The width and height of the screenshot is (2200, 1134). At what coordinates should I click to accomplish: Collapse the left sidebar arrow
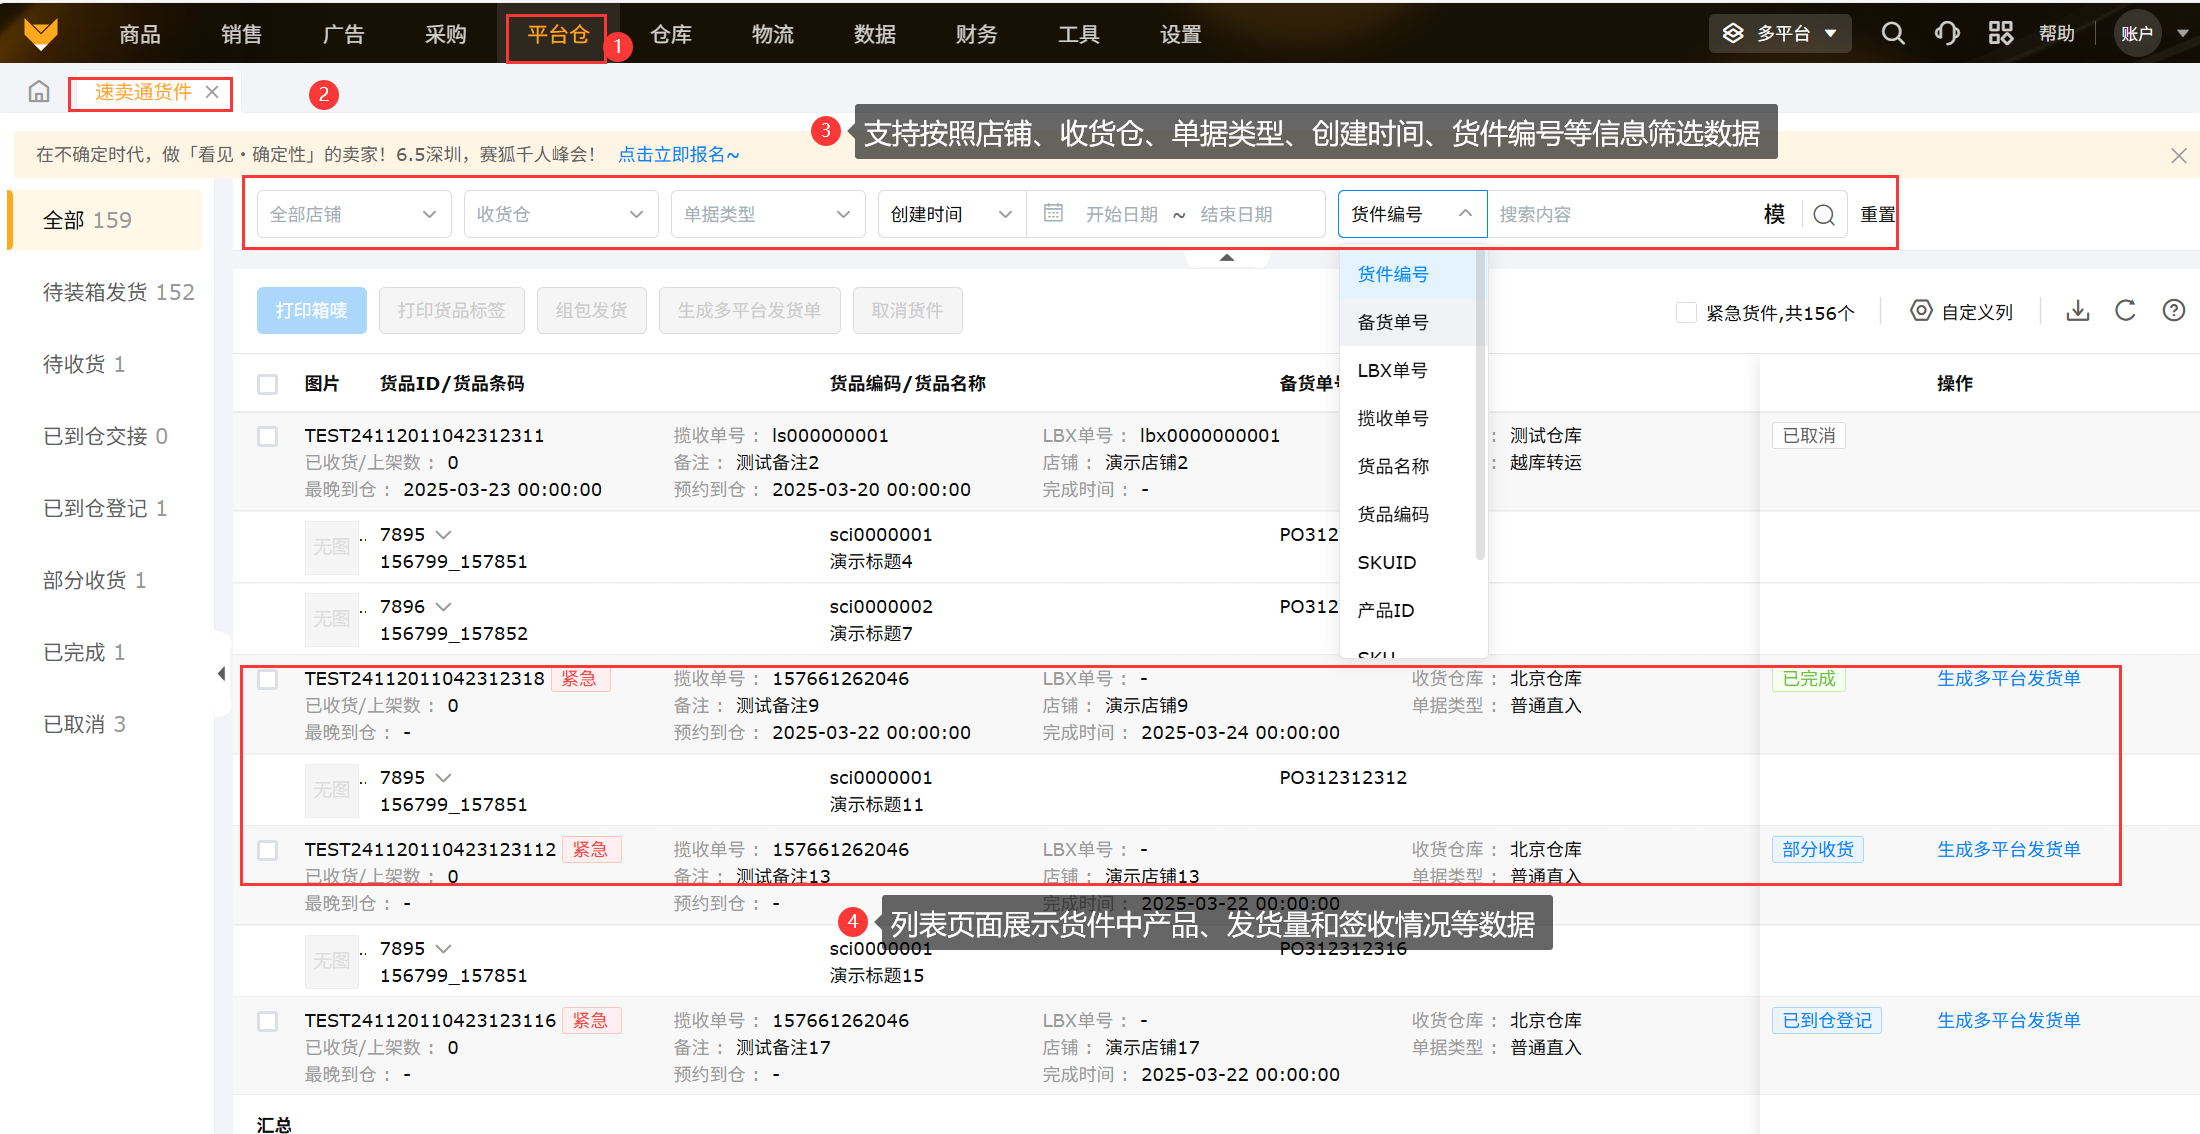[x=221, y=674]
